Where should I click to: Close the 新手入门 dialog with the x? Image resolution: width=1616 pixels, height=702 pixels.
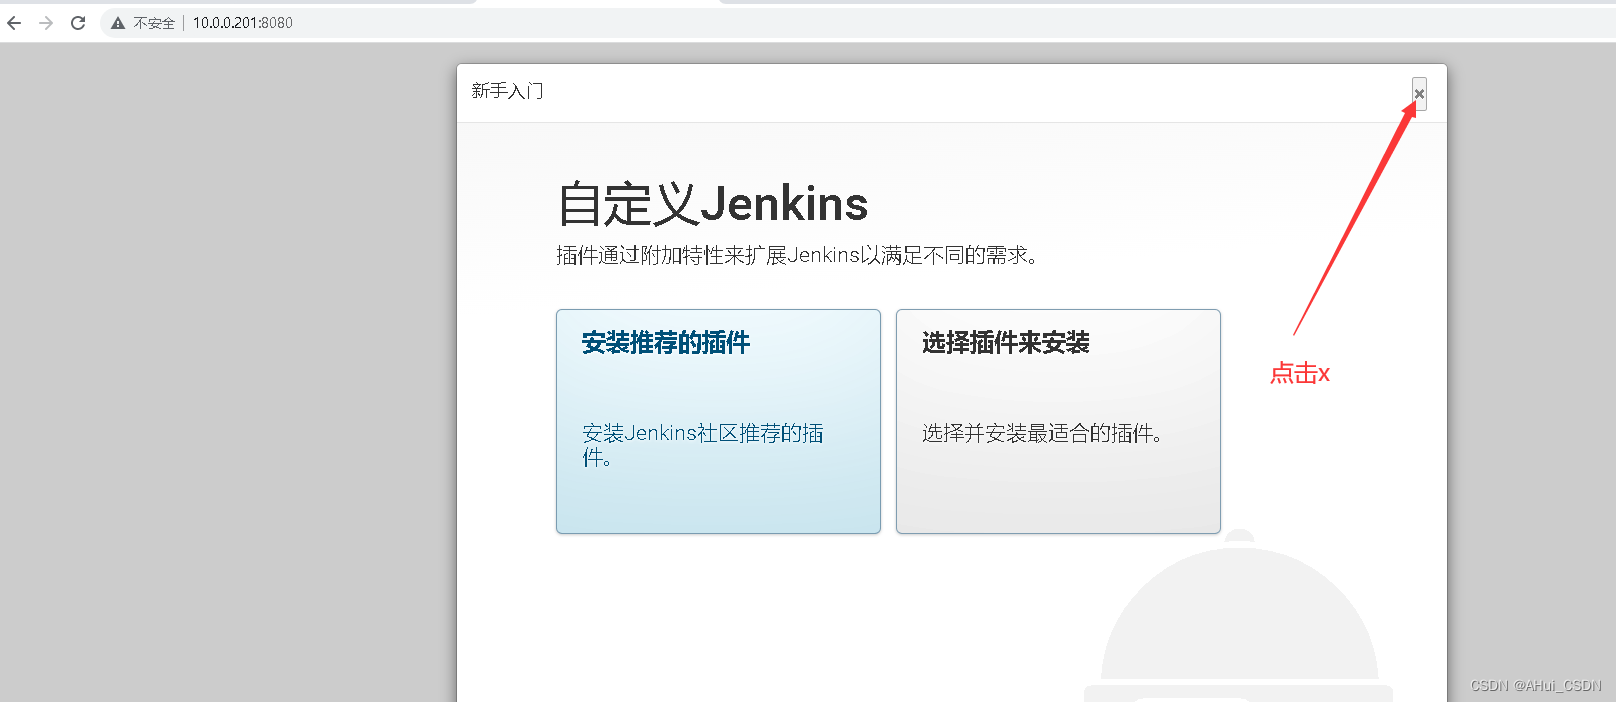tap(1419, 94)
